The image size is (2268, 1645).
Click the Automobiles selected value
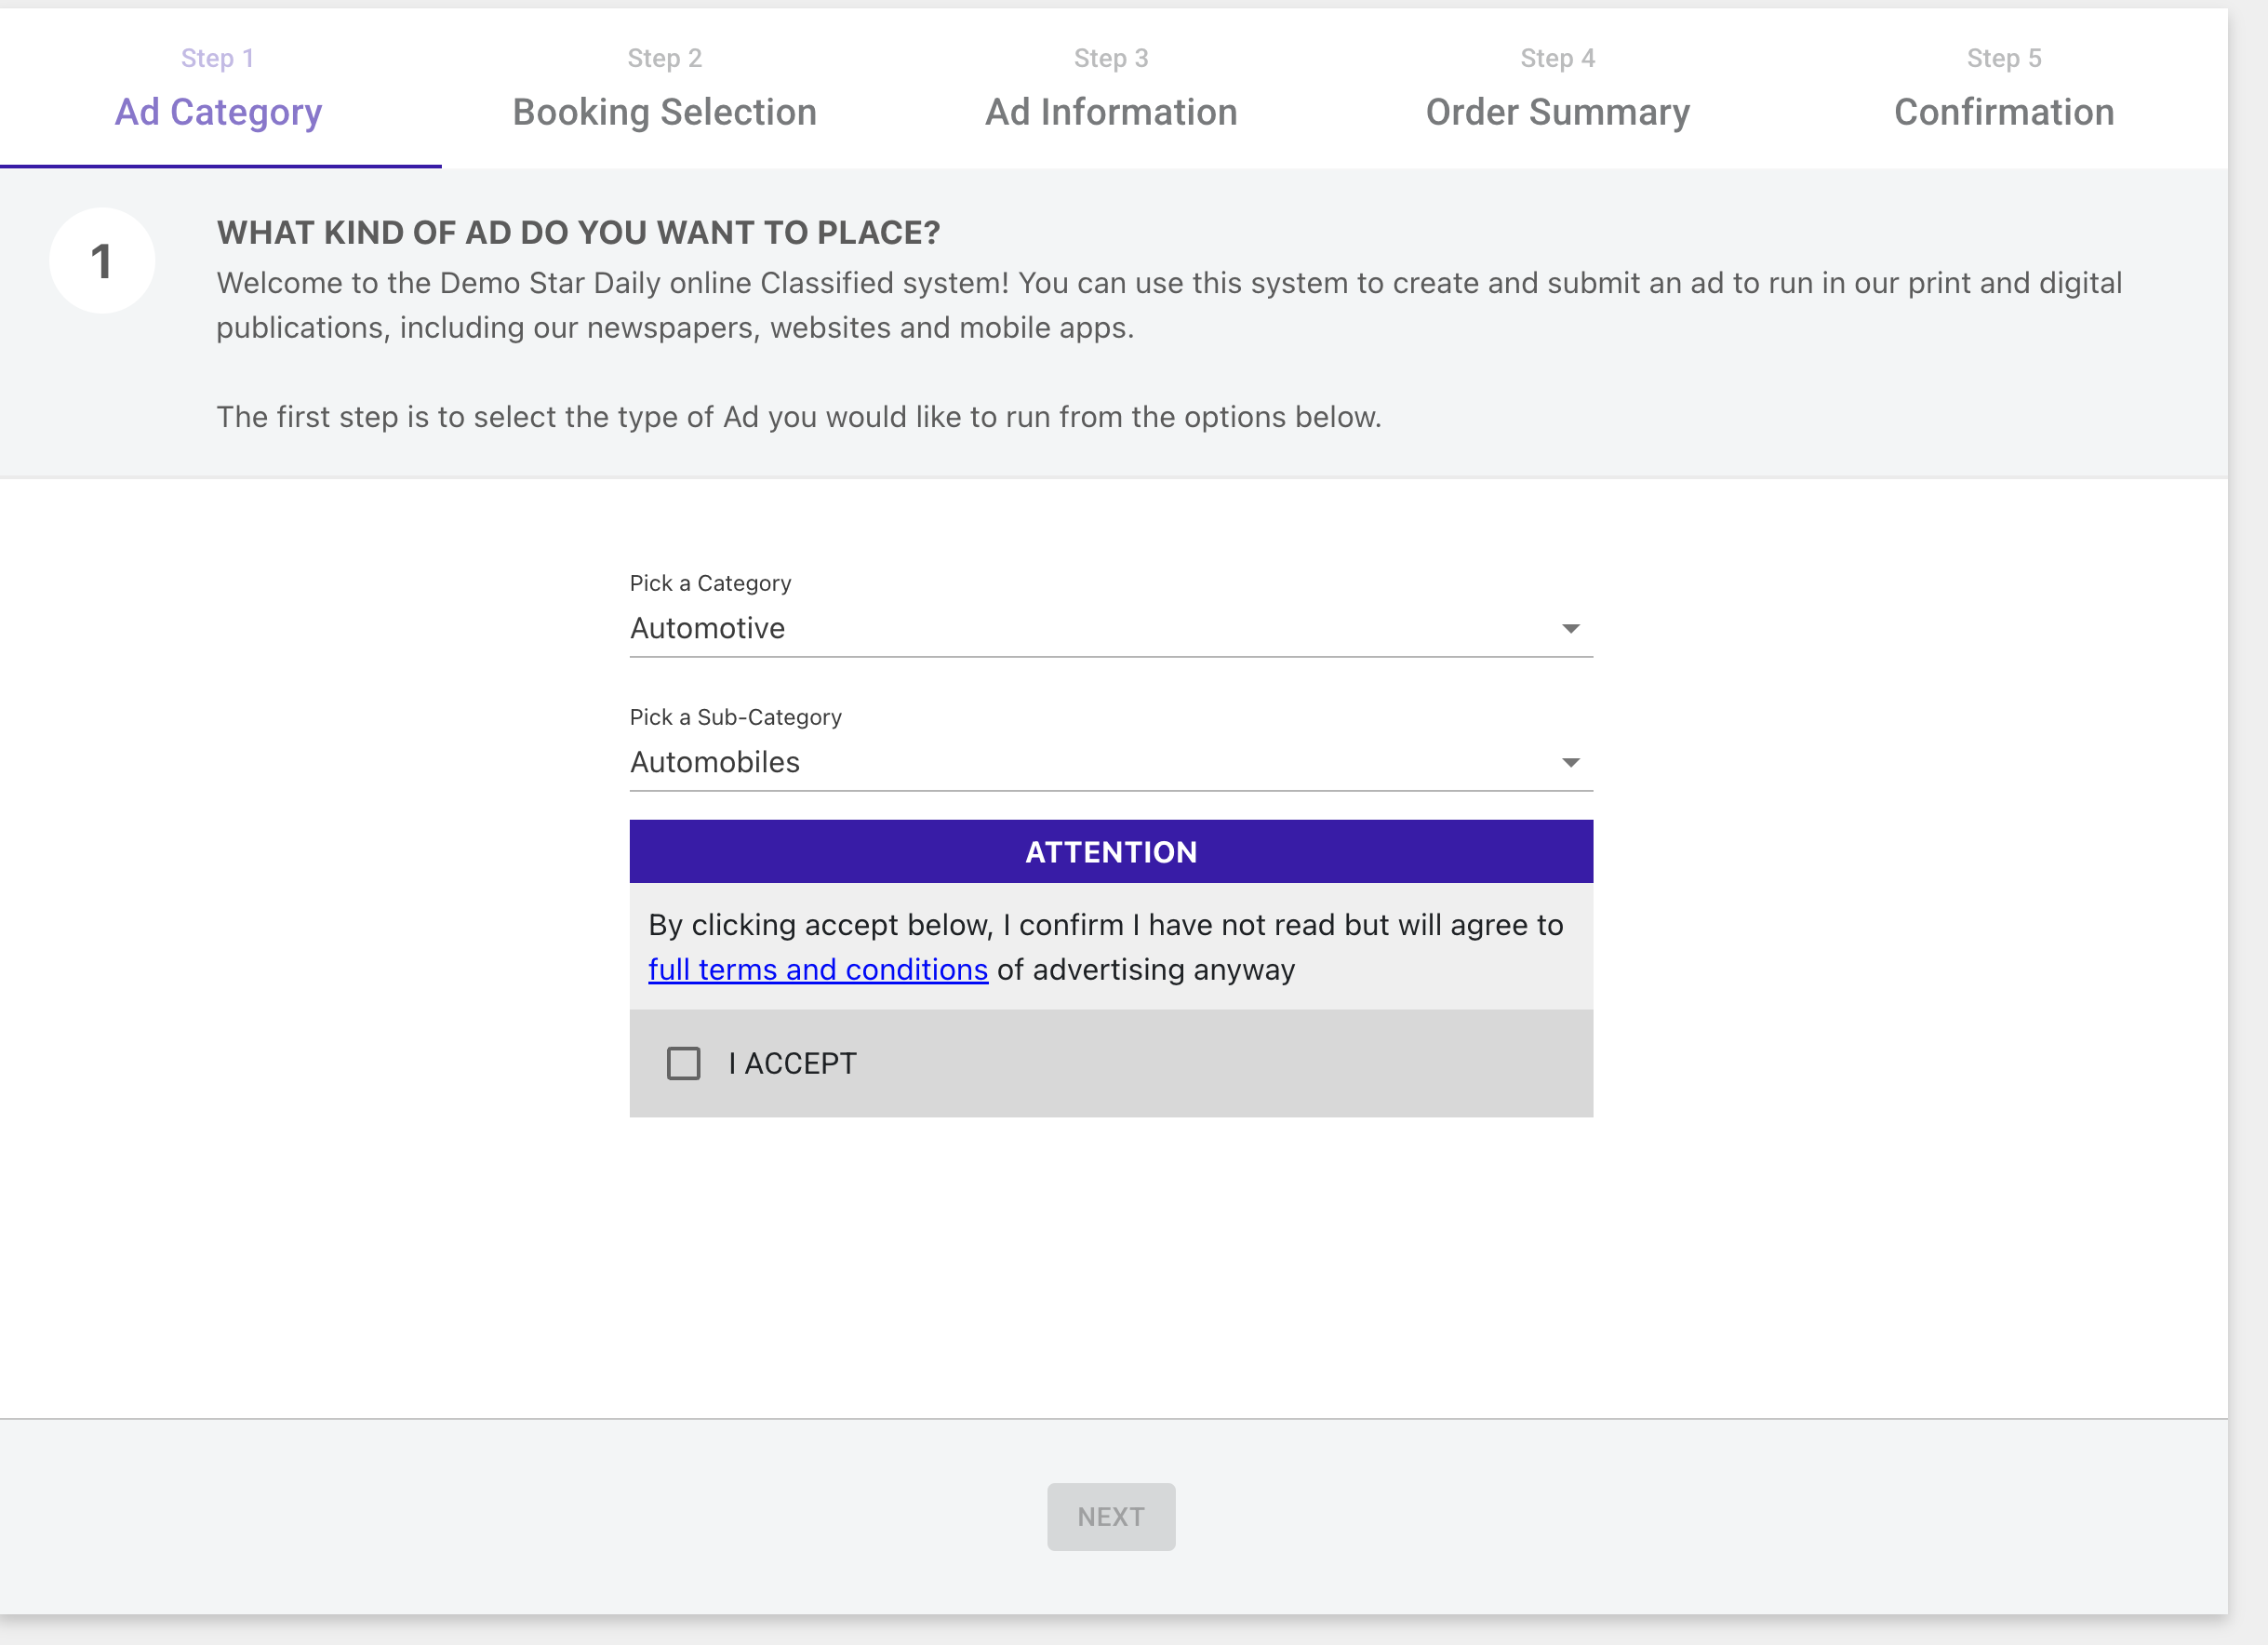(715, 763)
